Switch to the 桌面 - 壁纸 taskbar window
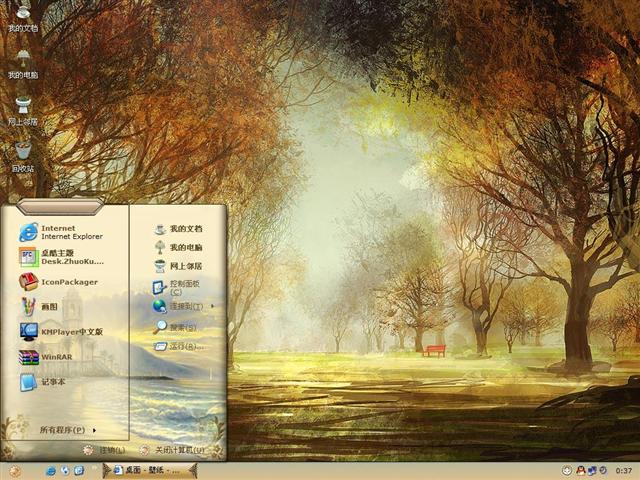The image size is (640, 480). click(150, 470)
